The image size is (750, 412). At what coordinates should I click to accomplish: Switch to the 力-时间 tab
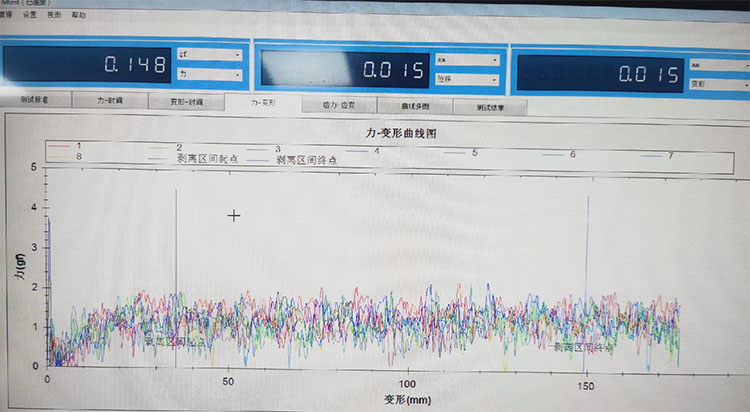pos(110,102)
